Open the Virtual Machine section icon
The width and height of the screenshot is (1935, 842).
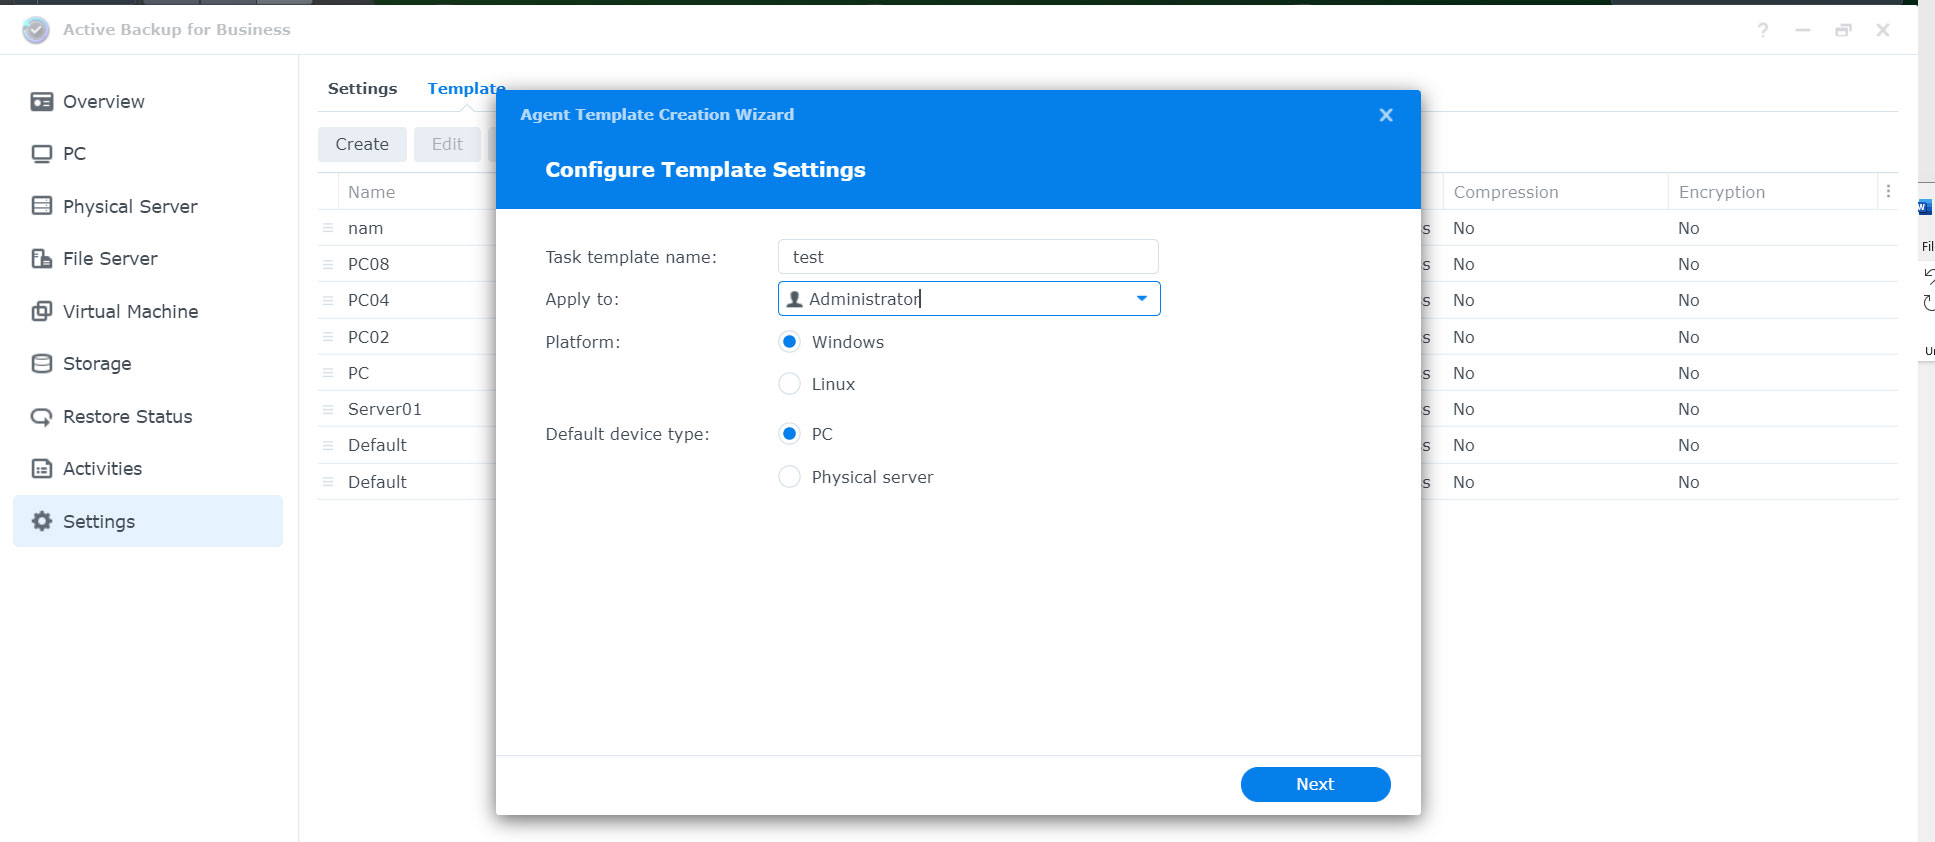[x=41, y=311]
